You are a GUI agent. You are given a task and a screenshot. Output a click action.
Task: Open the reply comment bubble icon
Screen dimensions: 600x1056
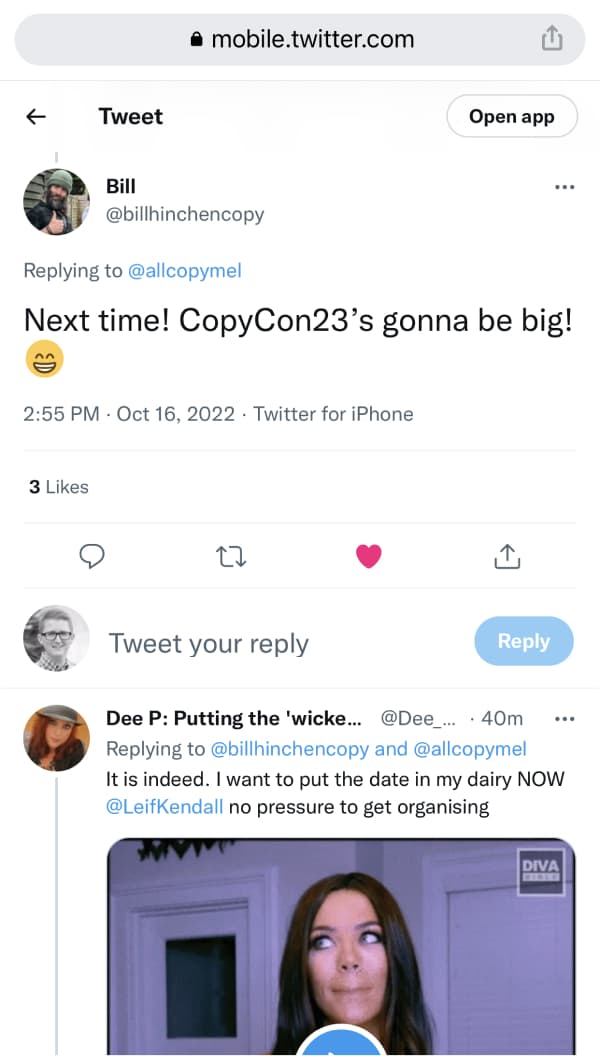[x=92, y=556]
